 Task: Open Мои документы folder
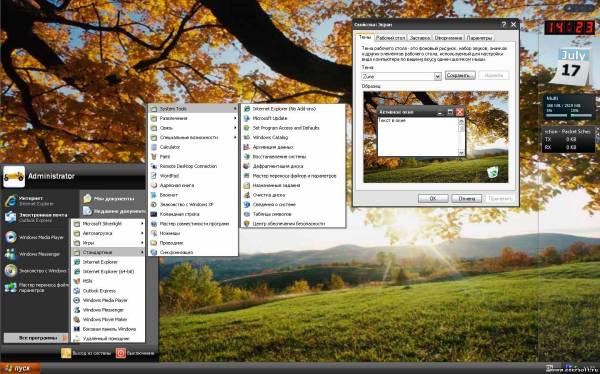(109, 199)
